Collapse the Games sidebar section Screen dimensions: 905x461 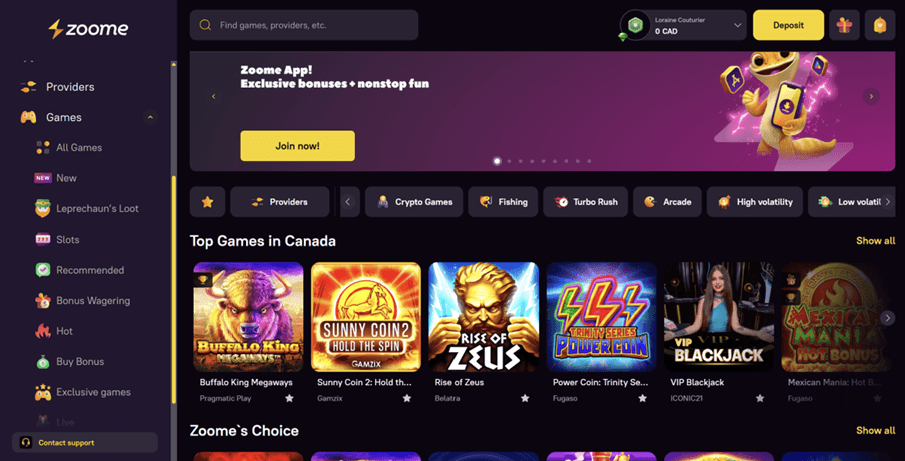150,117
